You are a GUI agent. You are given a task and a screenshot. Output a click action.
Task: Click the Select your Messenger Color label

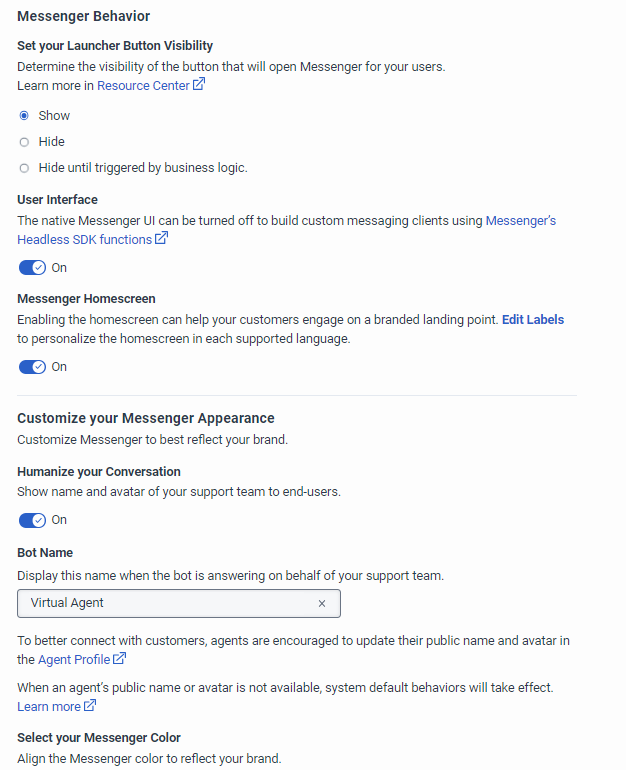point(99,738)
